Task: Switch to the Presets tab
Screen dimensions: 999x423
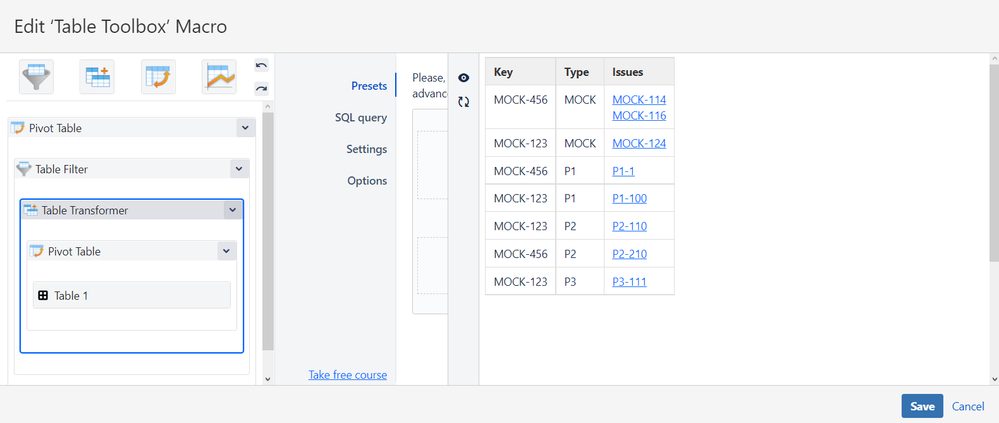Action: click(x=369, y=86)
